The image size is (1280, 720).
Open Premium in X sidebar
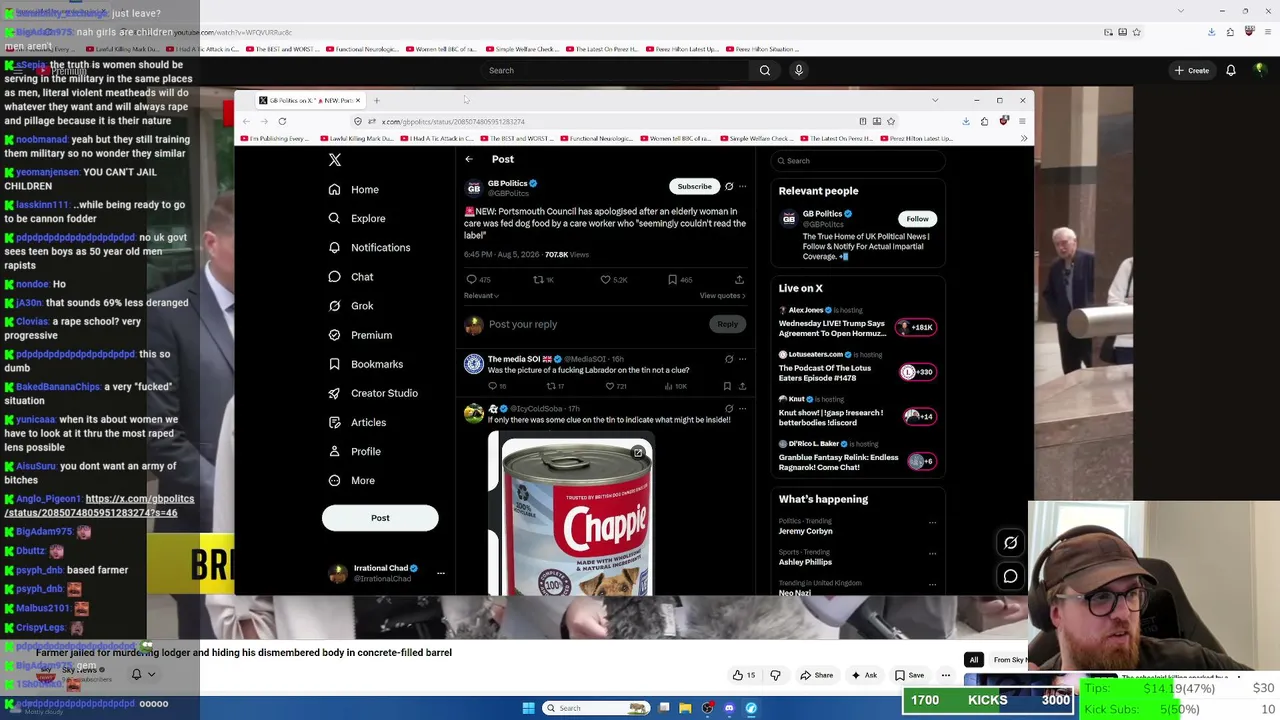pos(360,335)
